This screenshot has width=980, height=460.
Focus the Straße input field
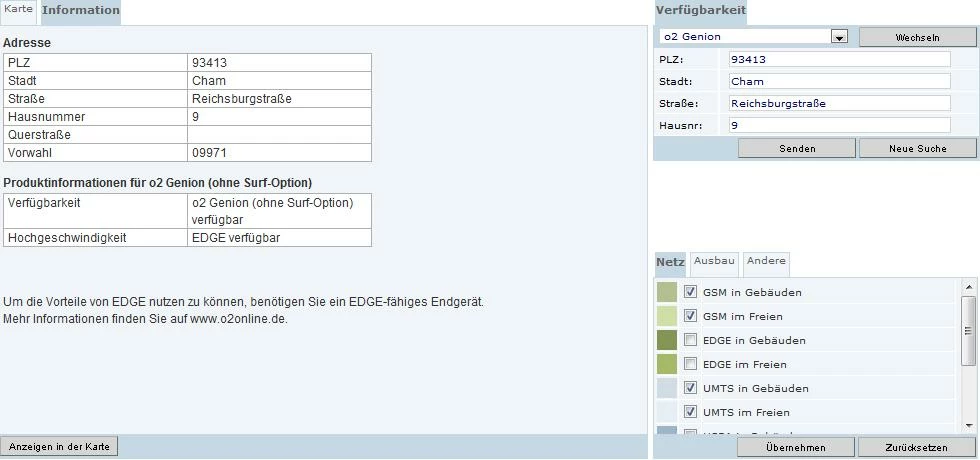click(x=839, y=103)
